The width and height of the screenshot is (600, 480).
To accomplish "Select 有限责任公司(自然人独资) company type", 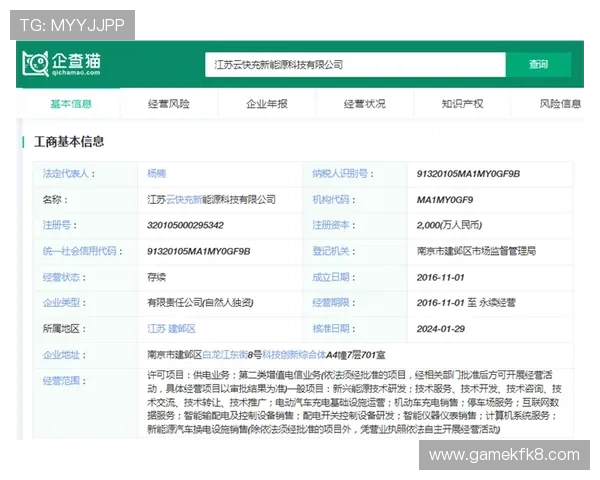I will tap(200, 303).
